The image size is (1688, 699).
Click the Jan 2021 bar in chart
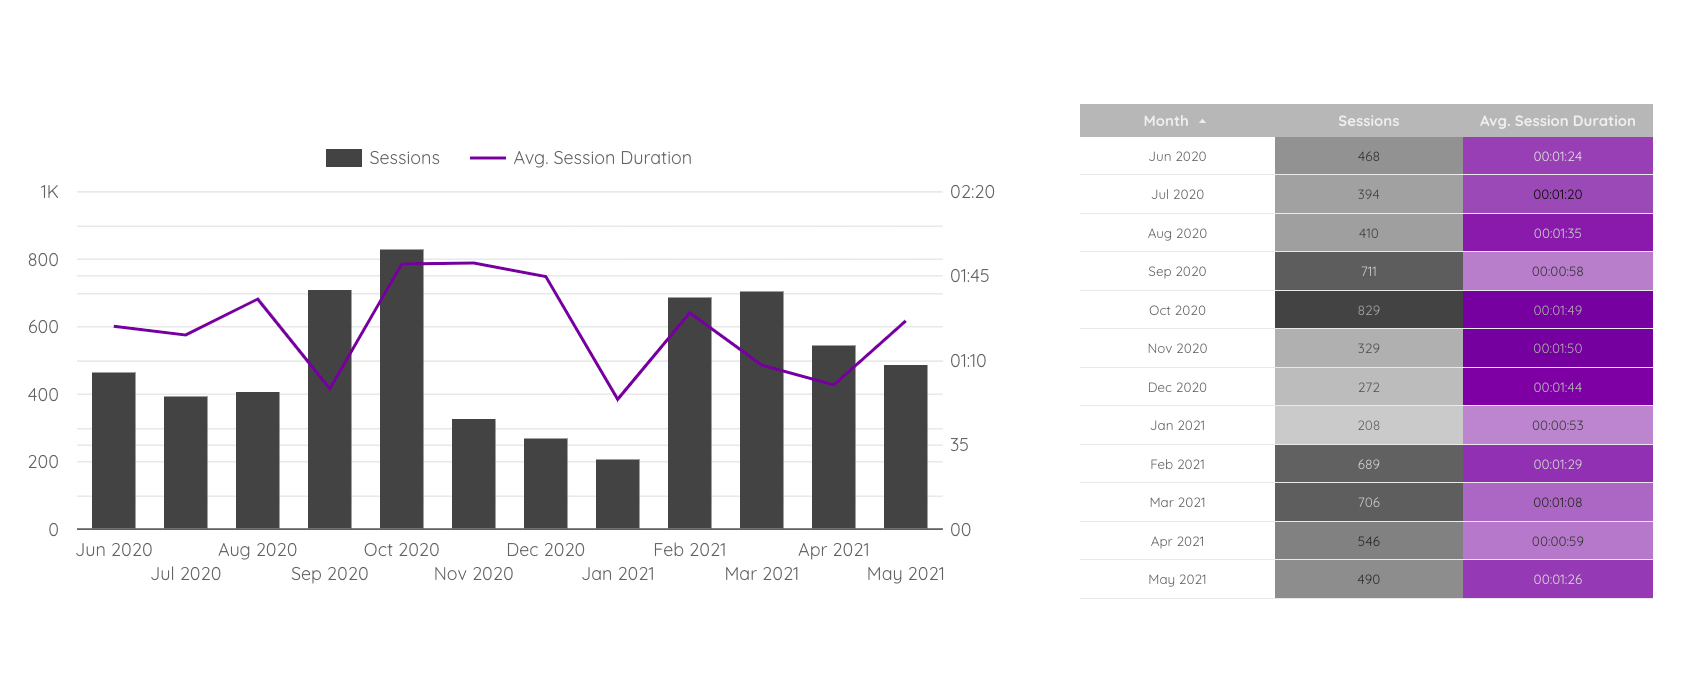pyautogui.click(x=617, y=494)
